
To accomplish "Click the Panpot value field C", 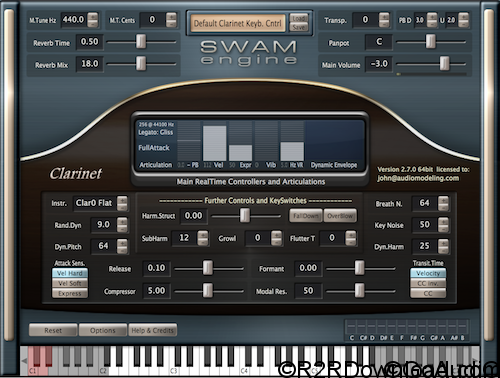I will [379, 42].
